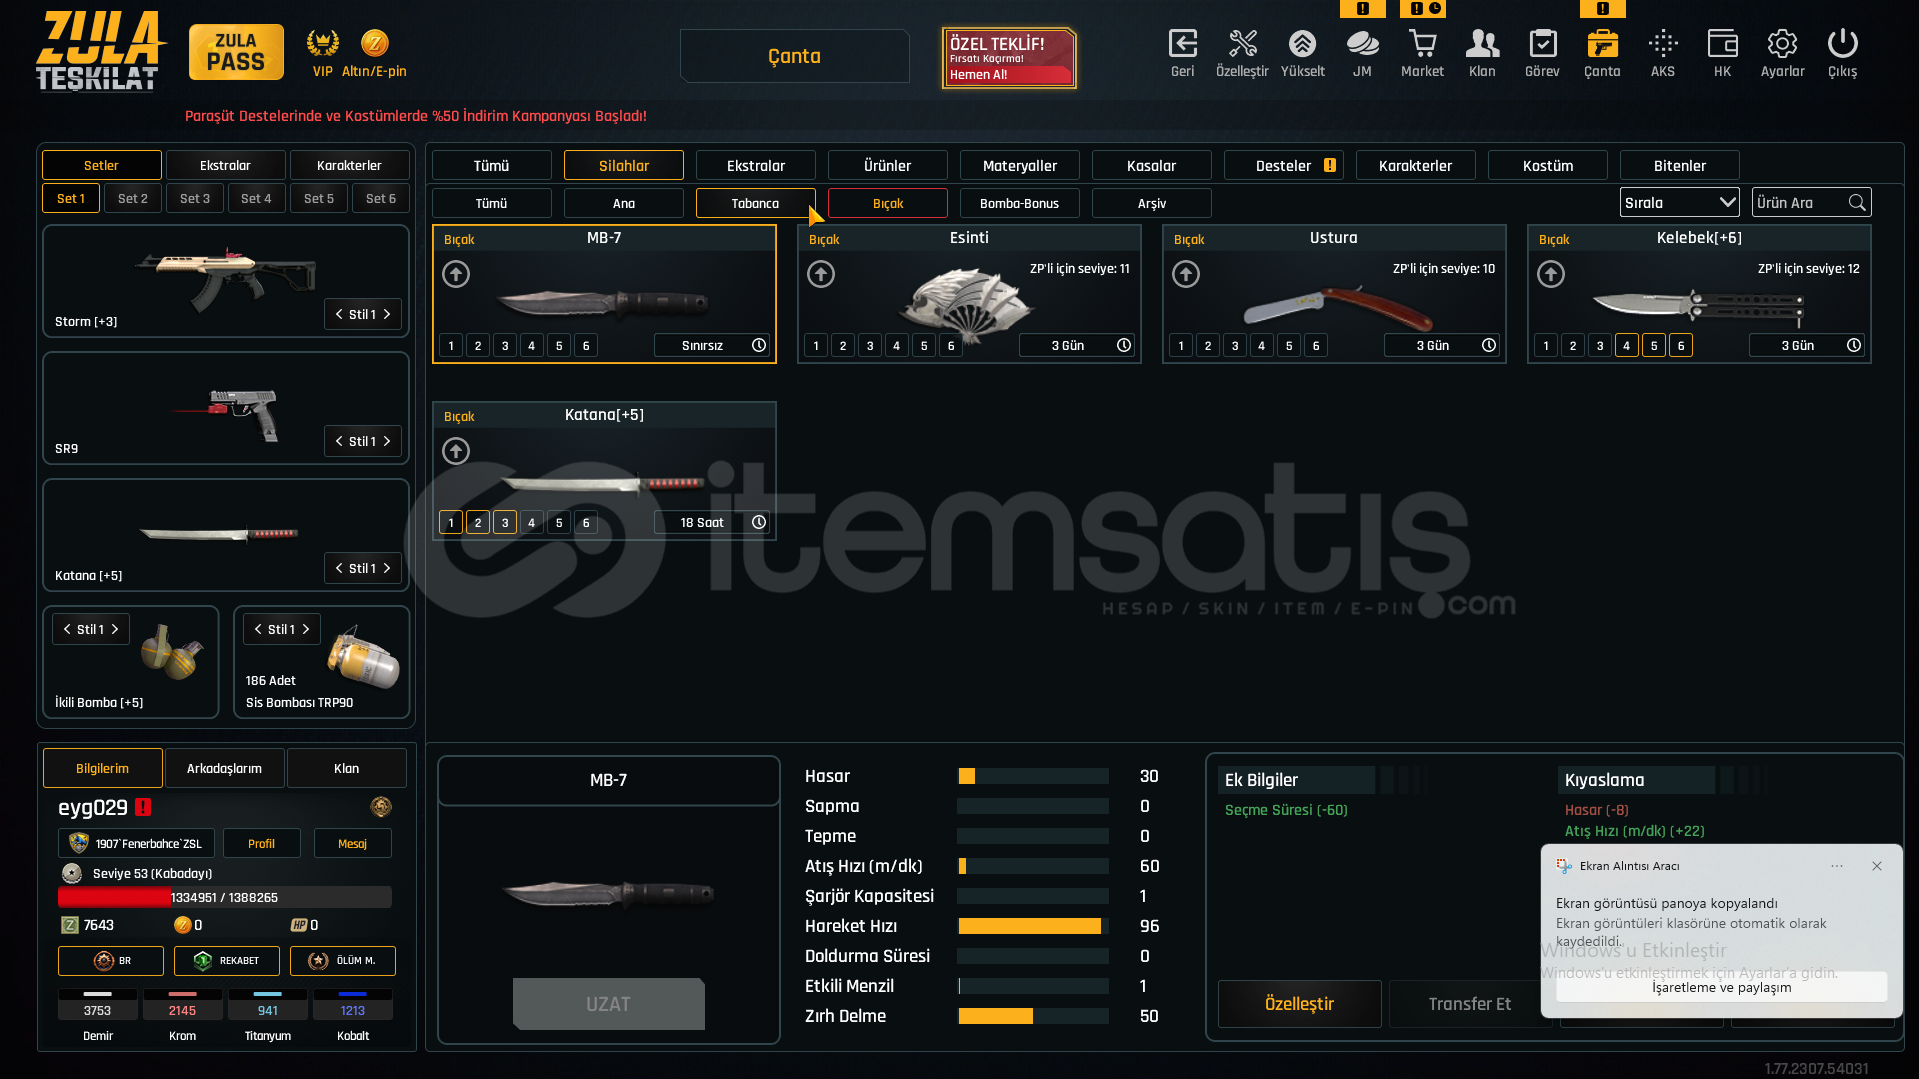Previous style arrow for SR9
Screen dimensions: 1919x1079
click(339, 441)
